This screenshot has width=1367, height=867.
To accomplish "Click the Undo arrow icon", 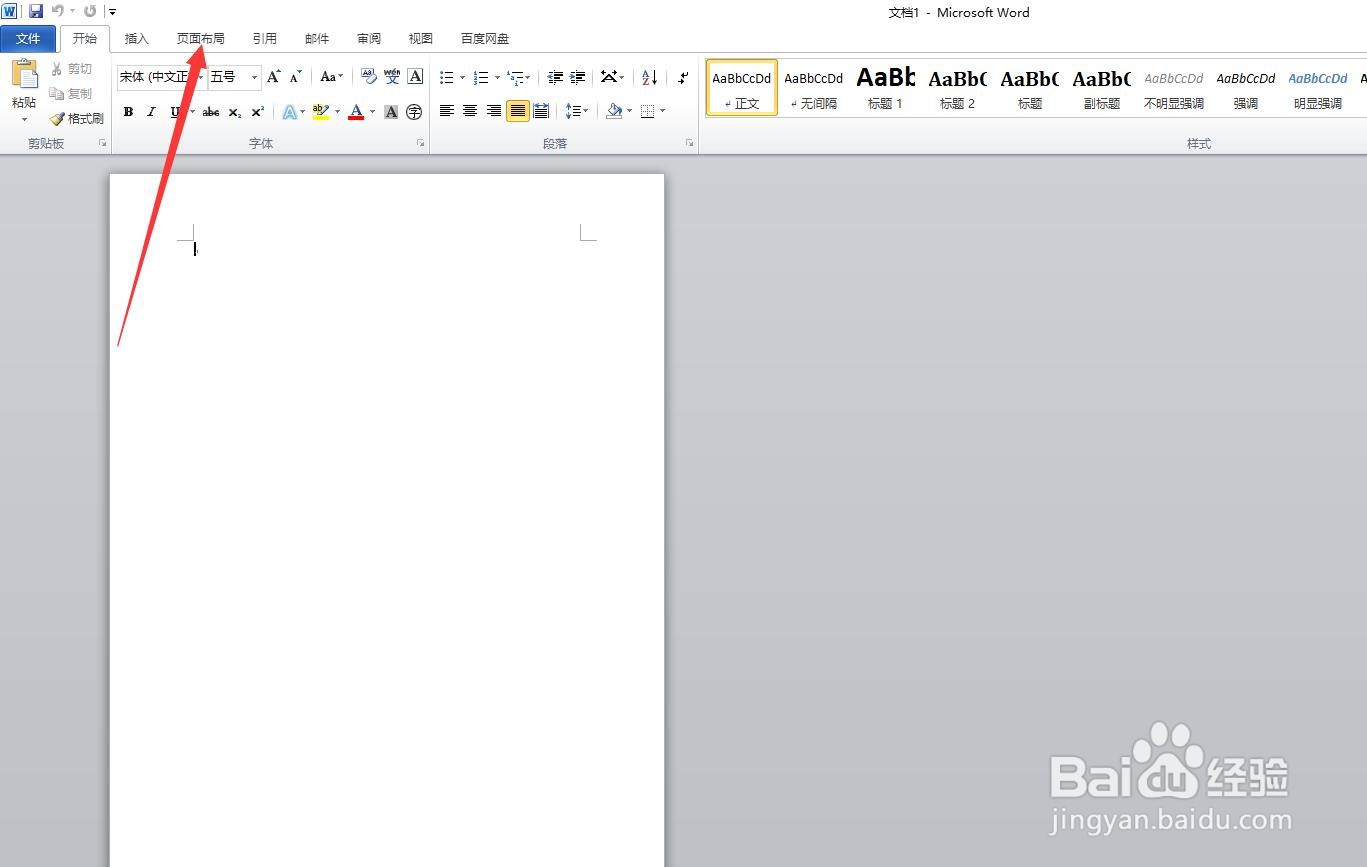I will (x=57, y=11).
